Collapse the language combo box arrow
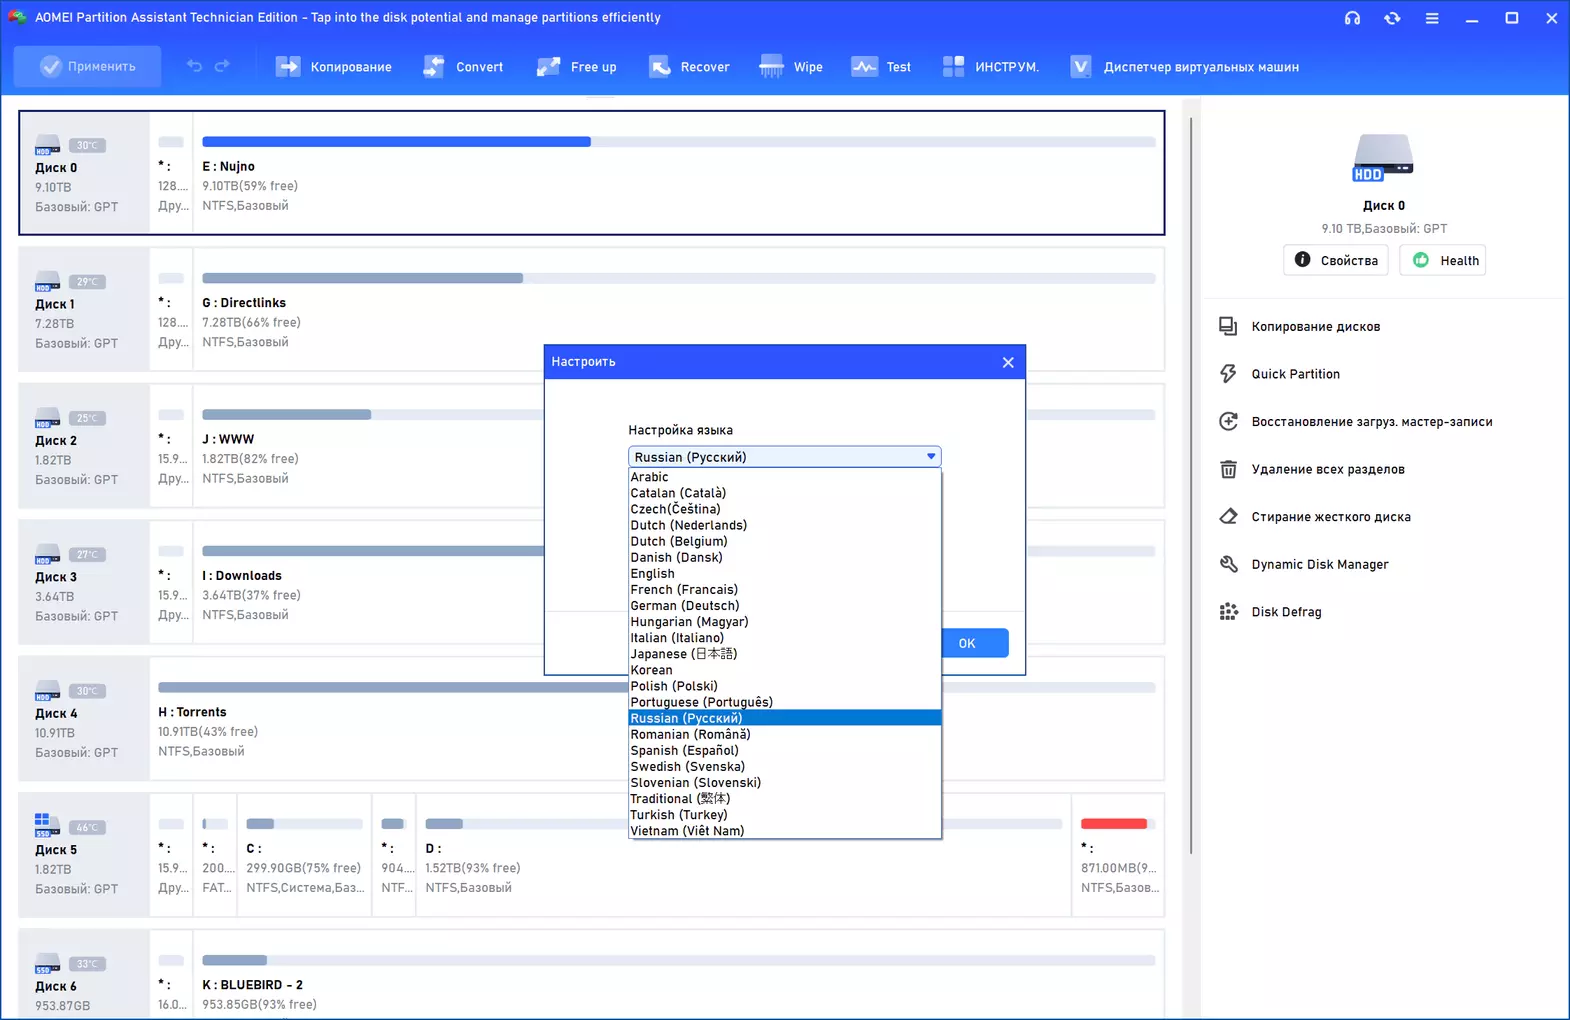Image resolution: width=1570 pixels, height=1020 pixels. click(931, 457)
